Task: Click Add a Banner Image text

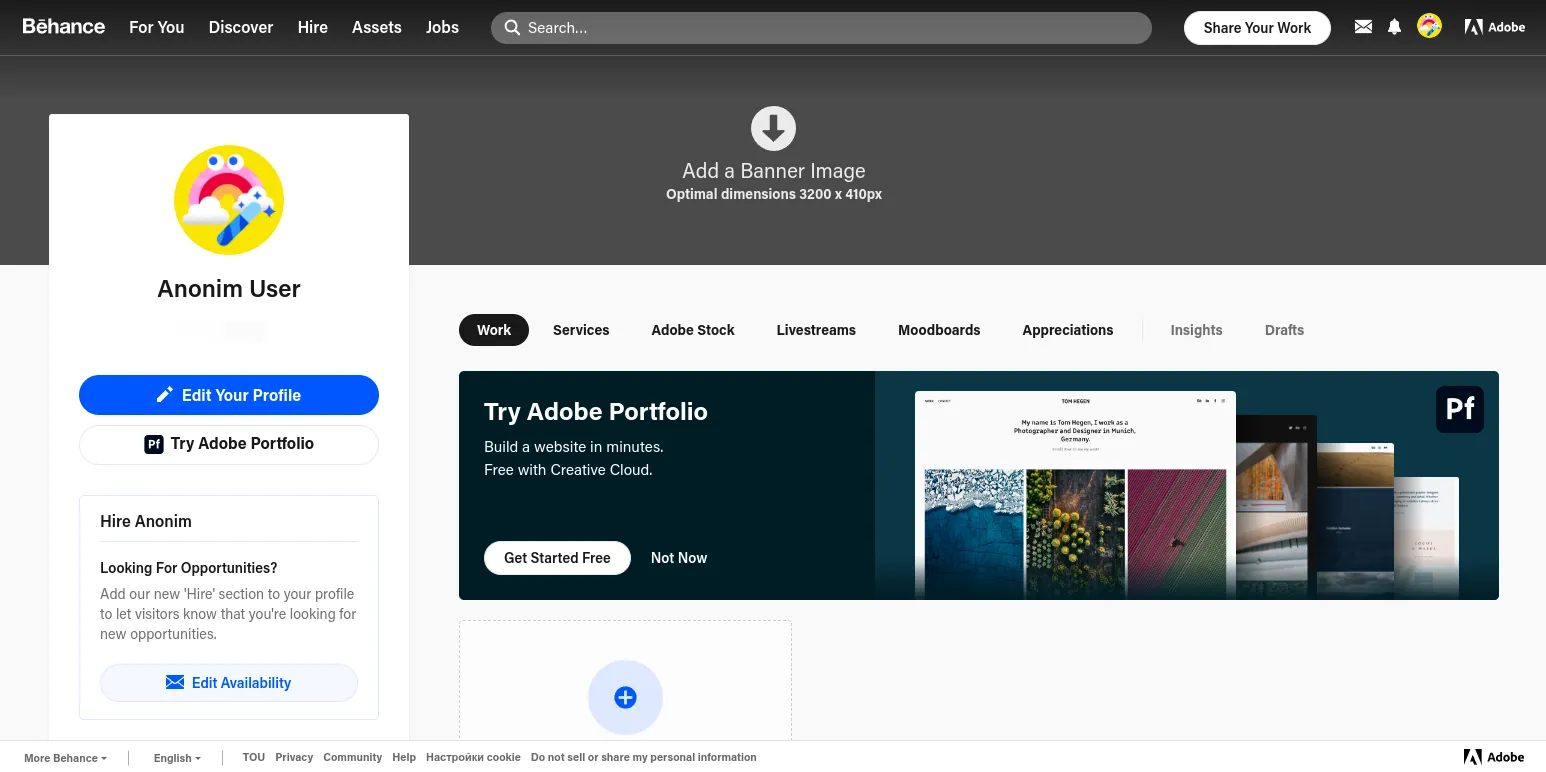Action: click(x=774, y=171)
